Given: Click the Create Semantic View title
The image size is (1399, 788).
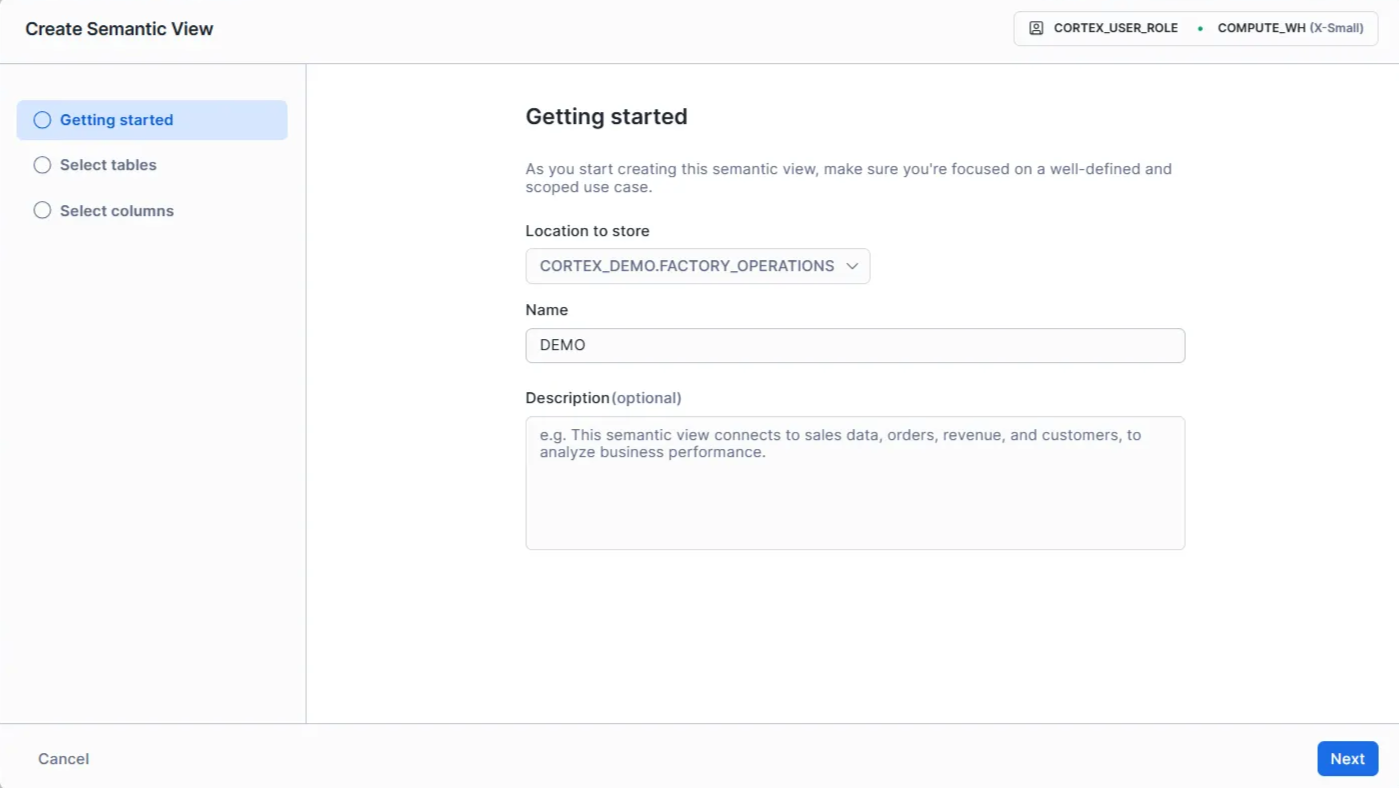Looking at the screenshot, I should tap(119, 29).
